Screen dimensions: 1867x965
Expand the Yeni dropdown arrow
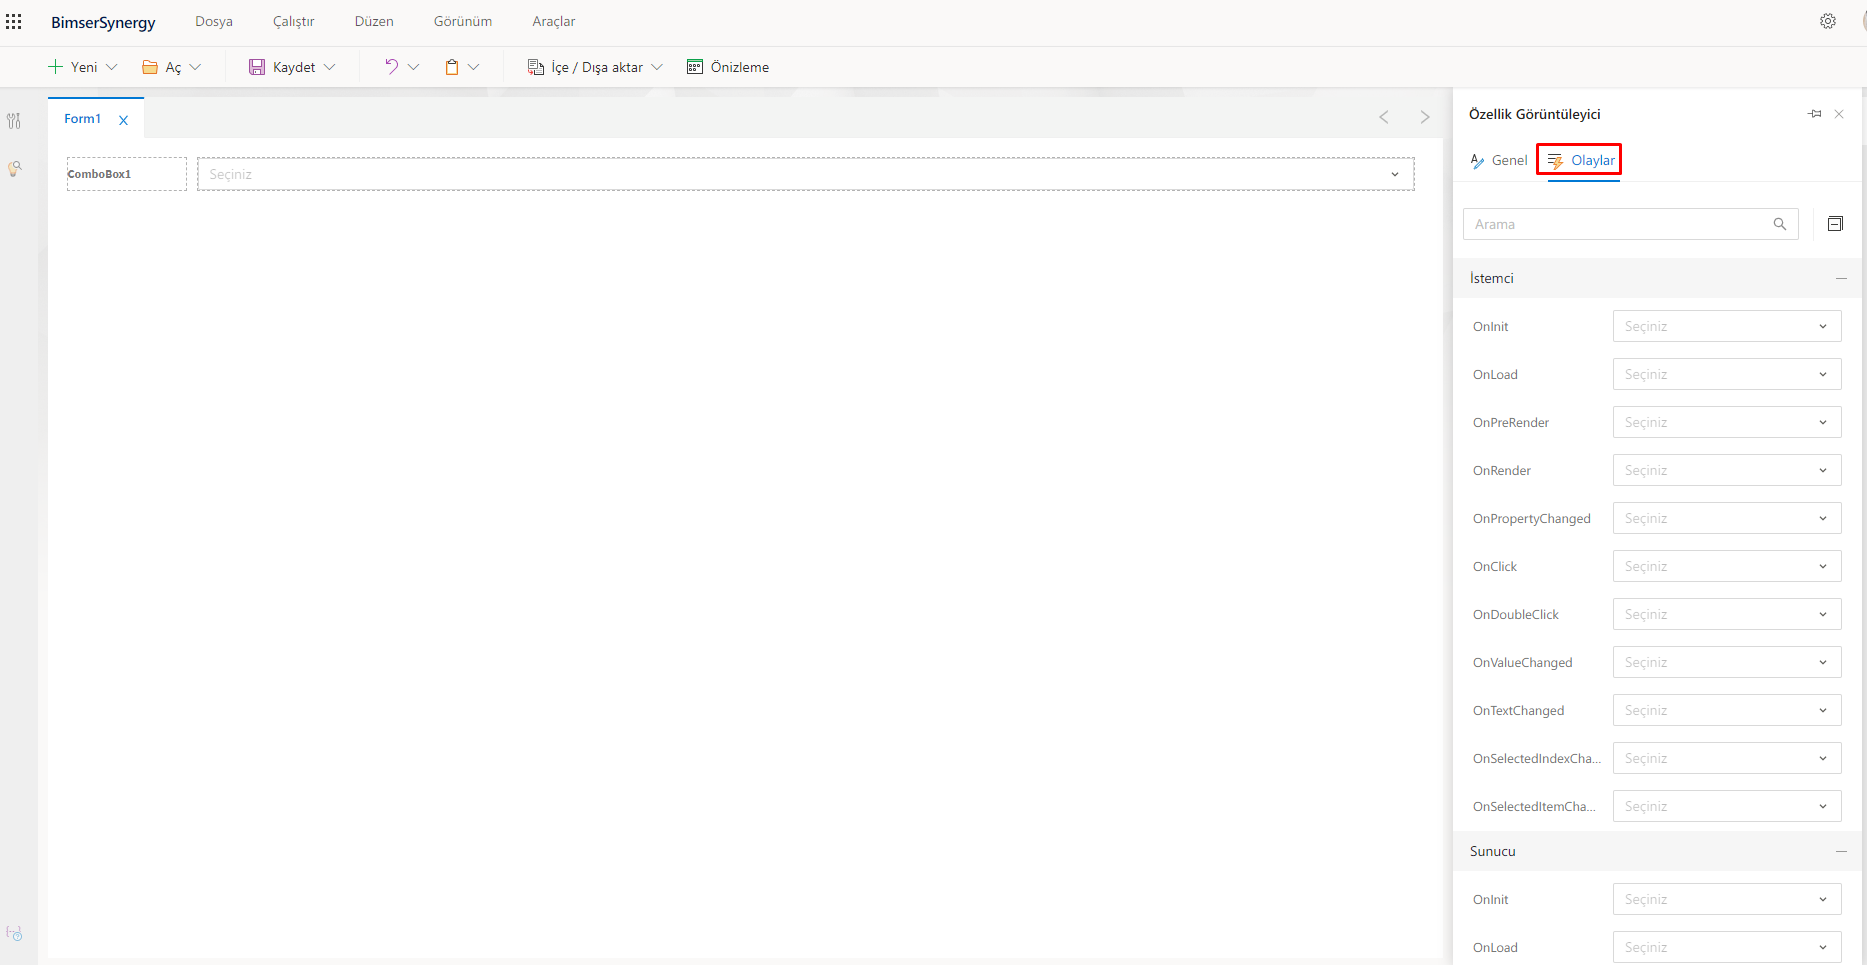tap(112, 67)
